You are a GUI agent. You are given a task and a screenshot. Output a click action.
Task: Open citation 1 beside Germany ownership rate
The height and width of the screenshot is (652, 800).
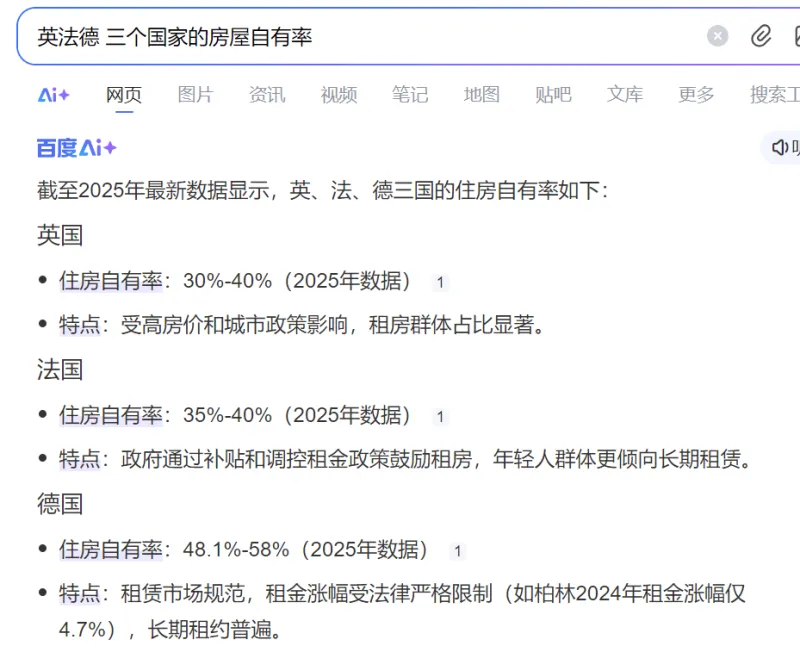457,551
